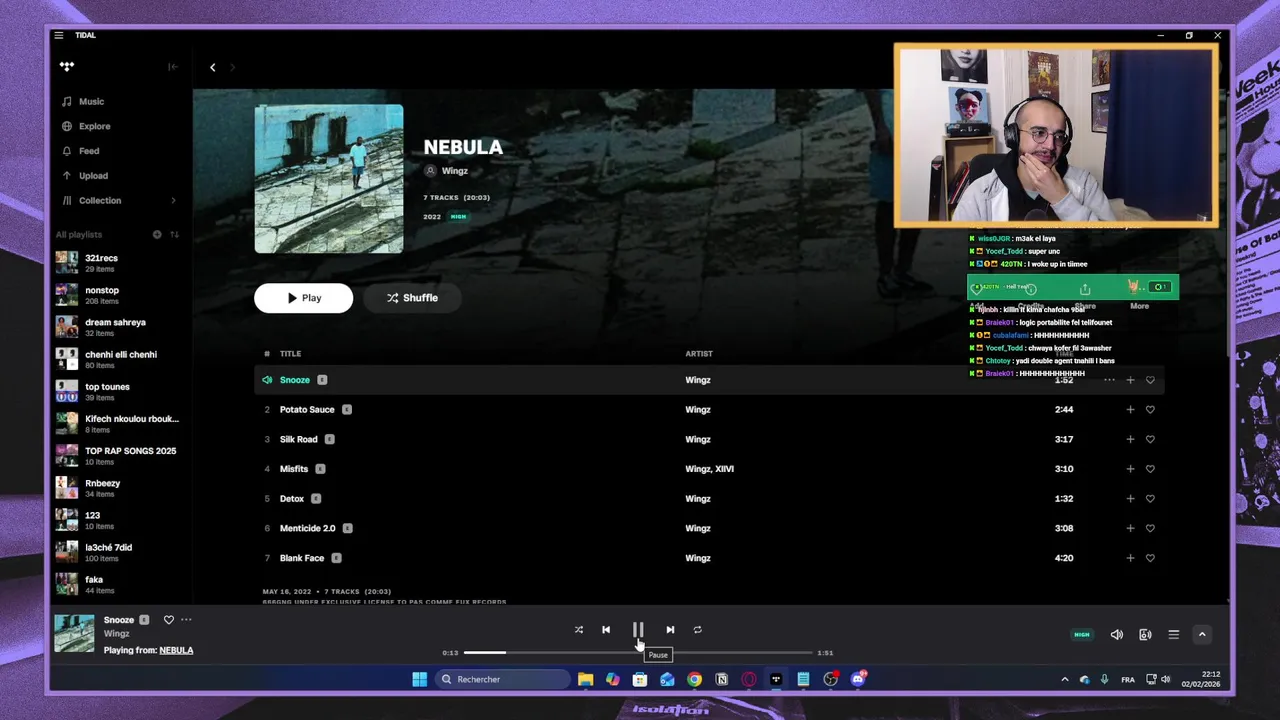Like the Menticide 2.0 track
1280x720 pixels.
[1150, 528]
